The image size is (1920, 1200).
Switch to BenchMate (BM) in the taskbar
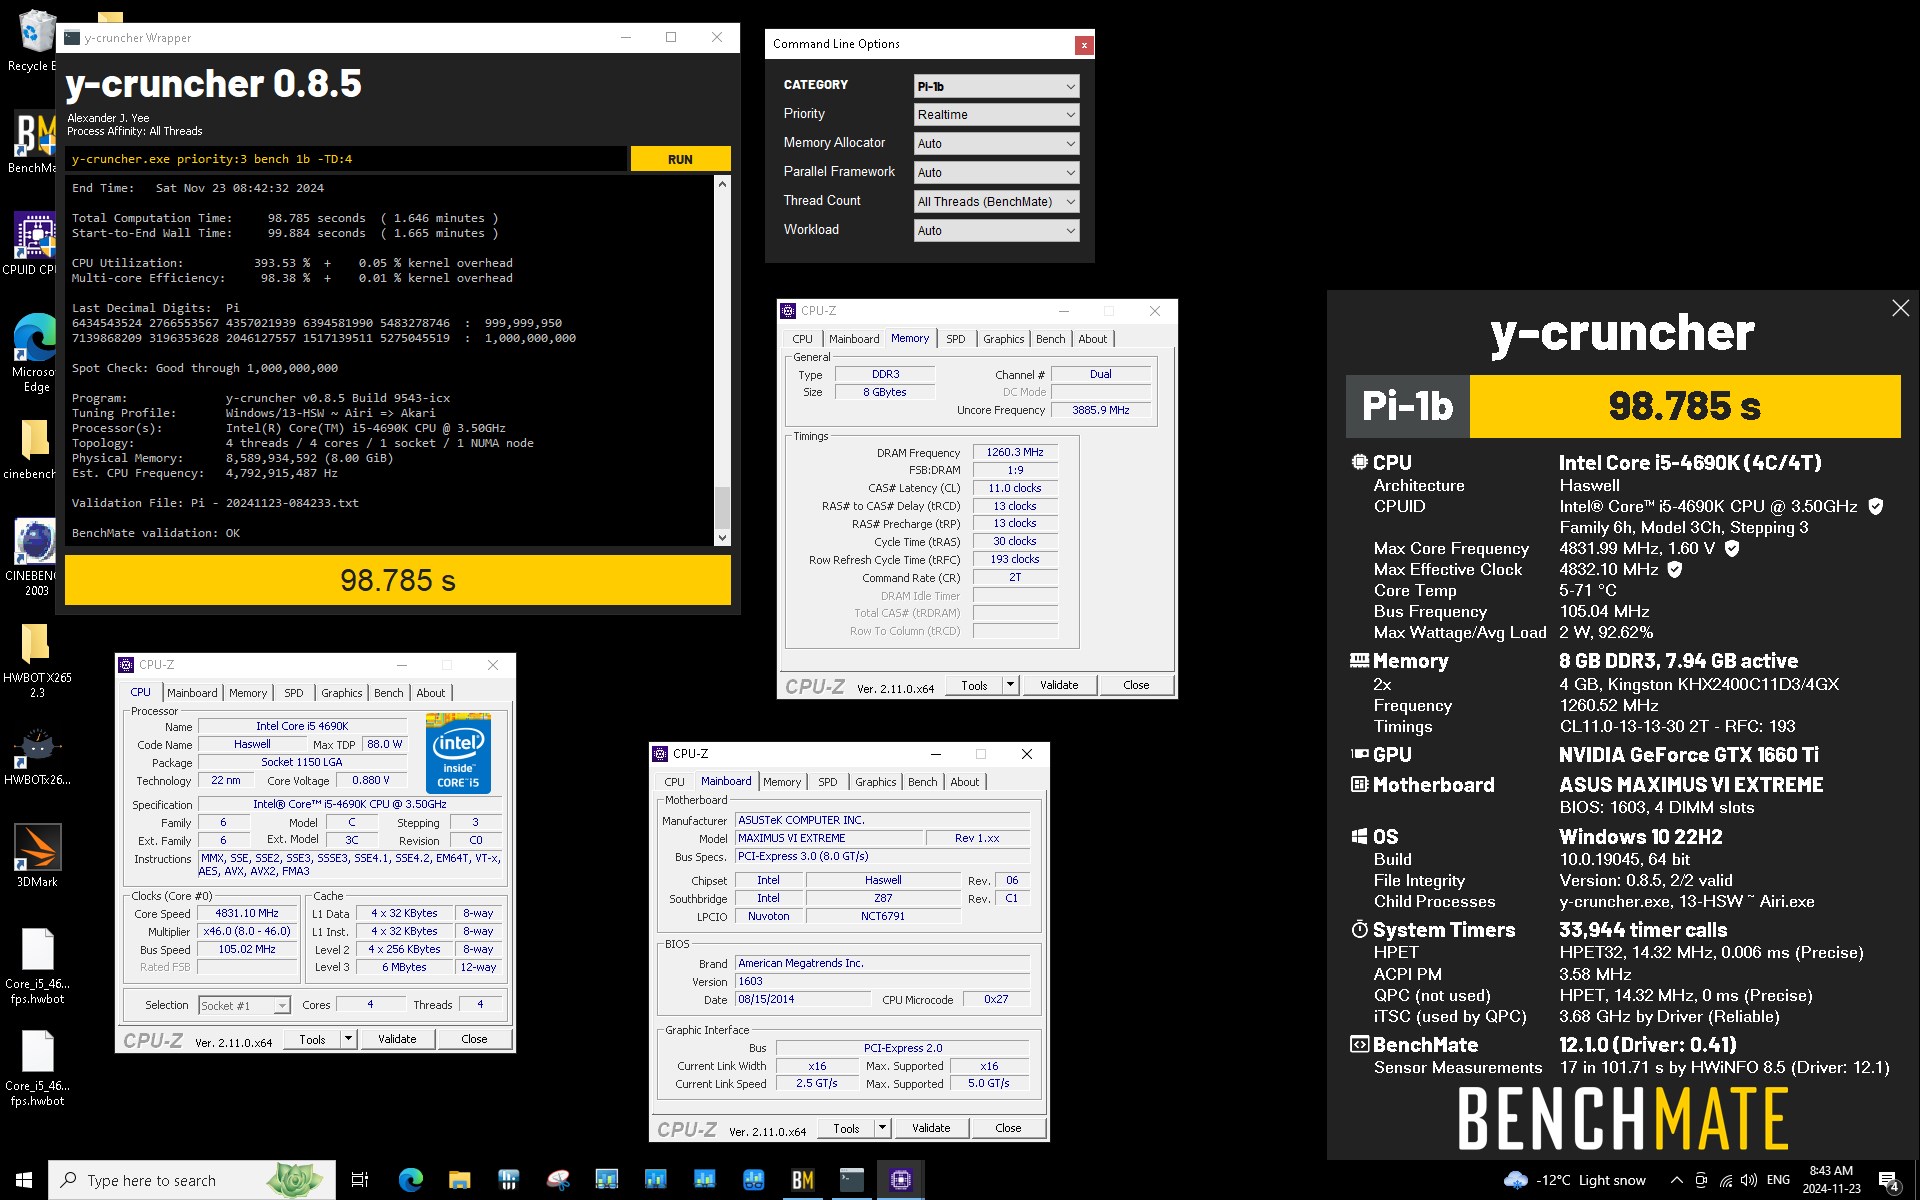point(802,1180)
